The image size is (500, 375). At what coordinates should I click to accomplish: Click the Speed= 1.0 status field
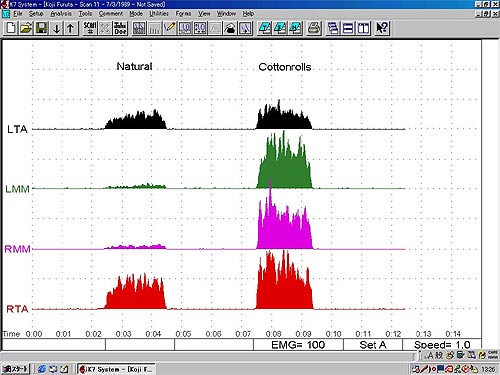(442, 345)
